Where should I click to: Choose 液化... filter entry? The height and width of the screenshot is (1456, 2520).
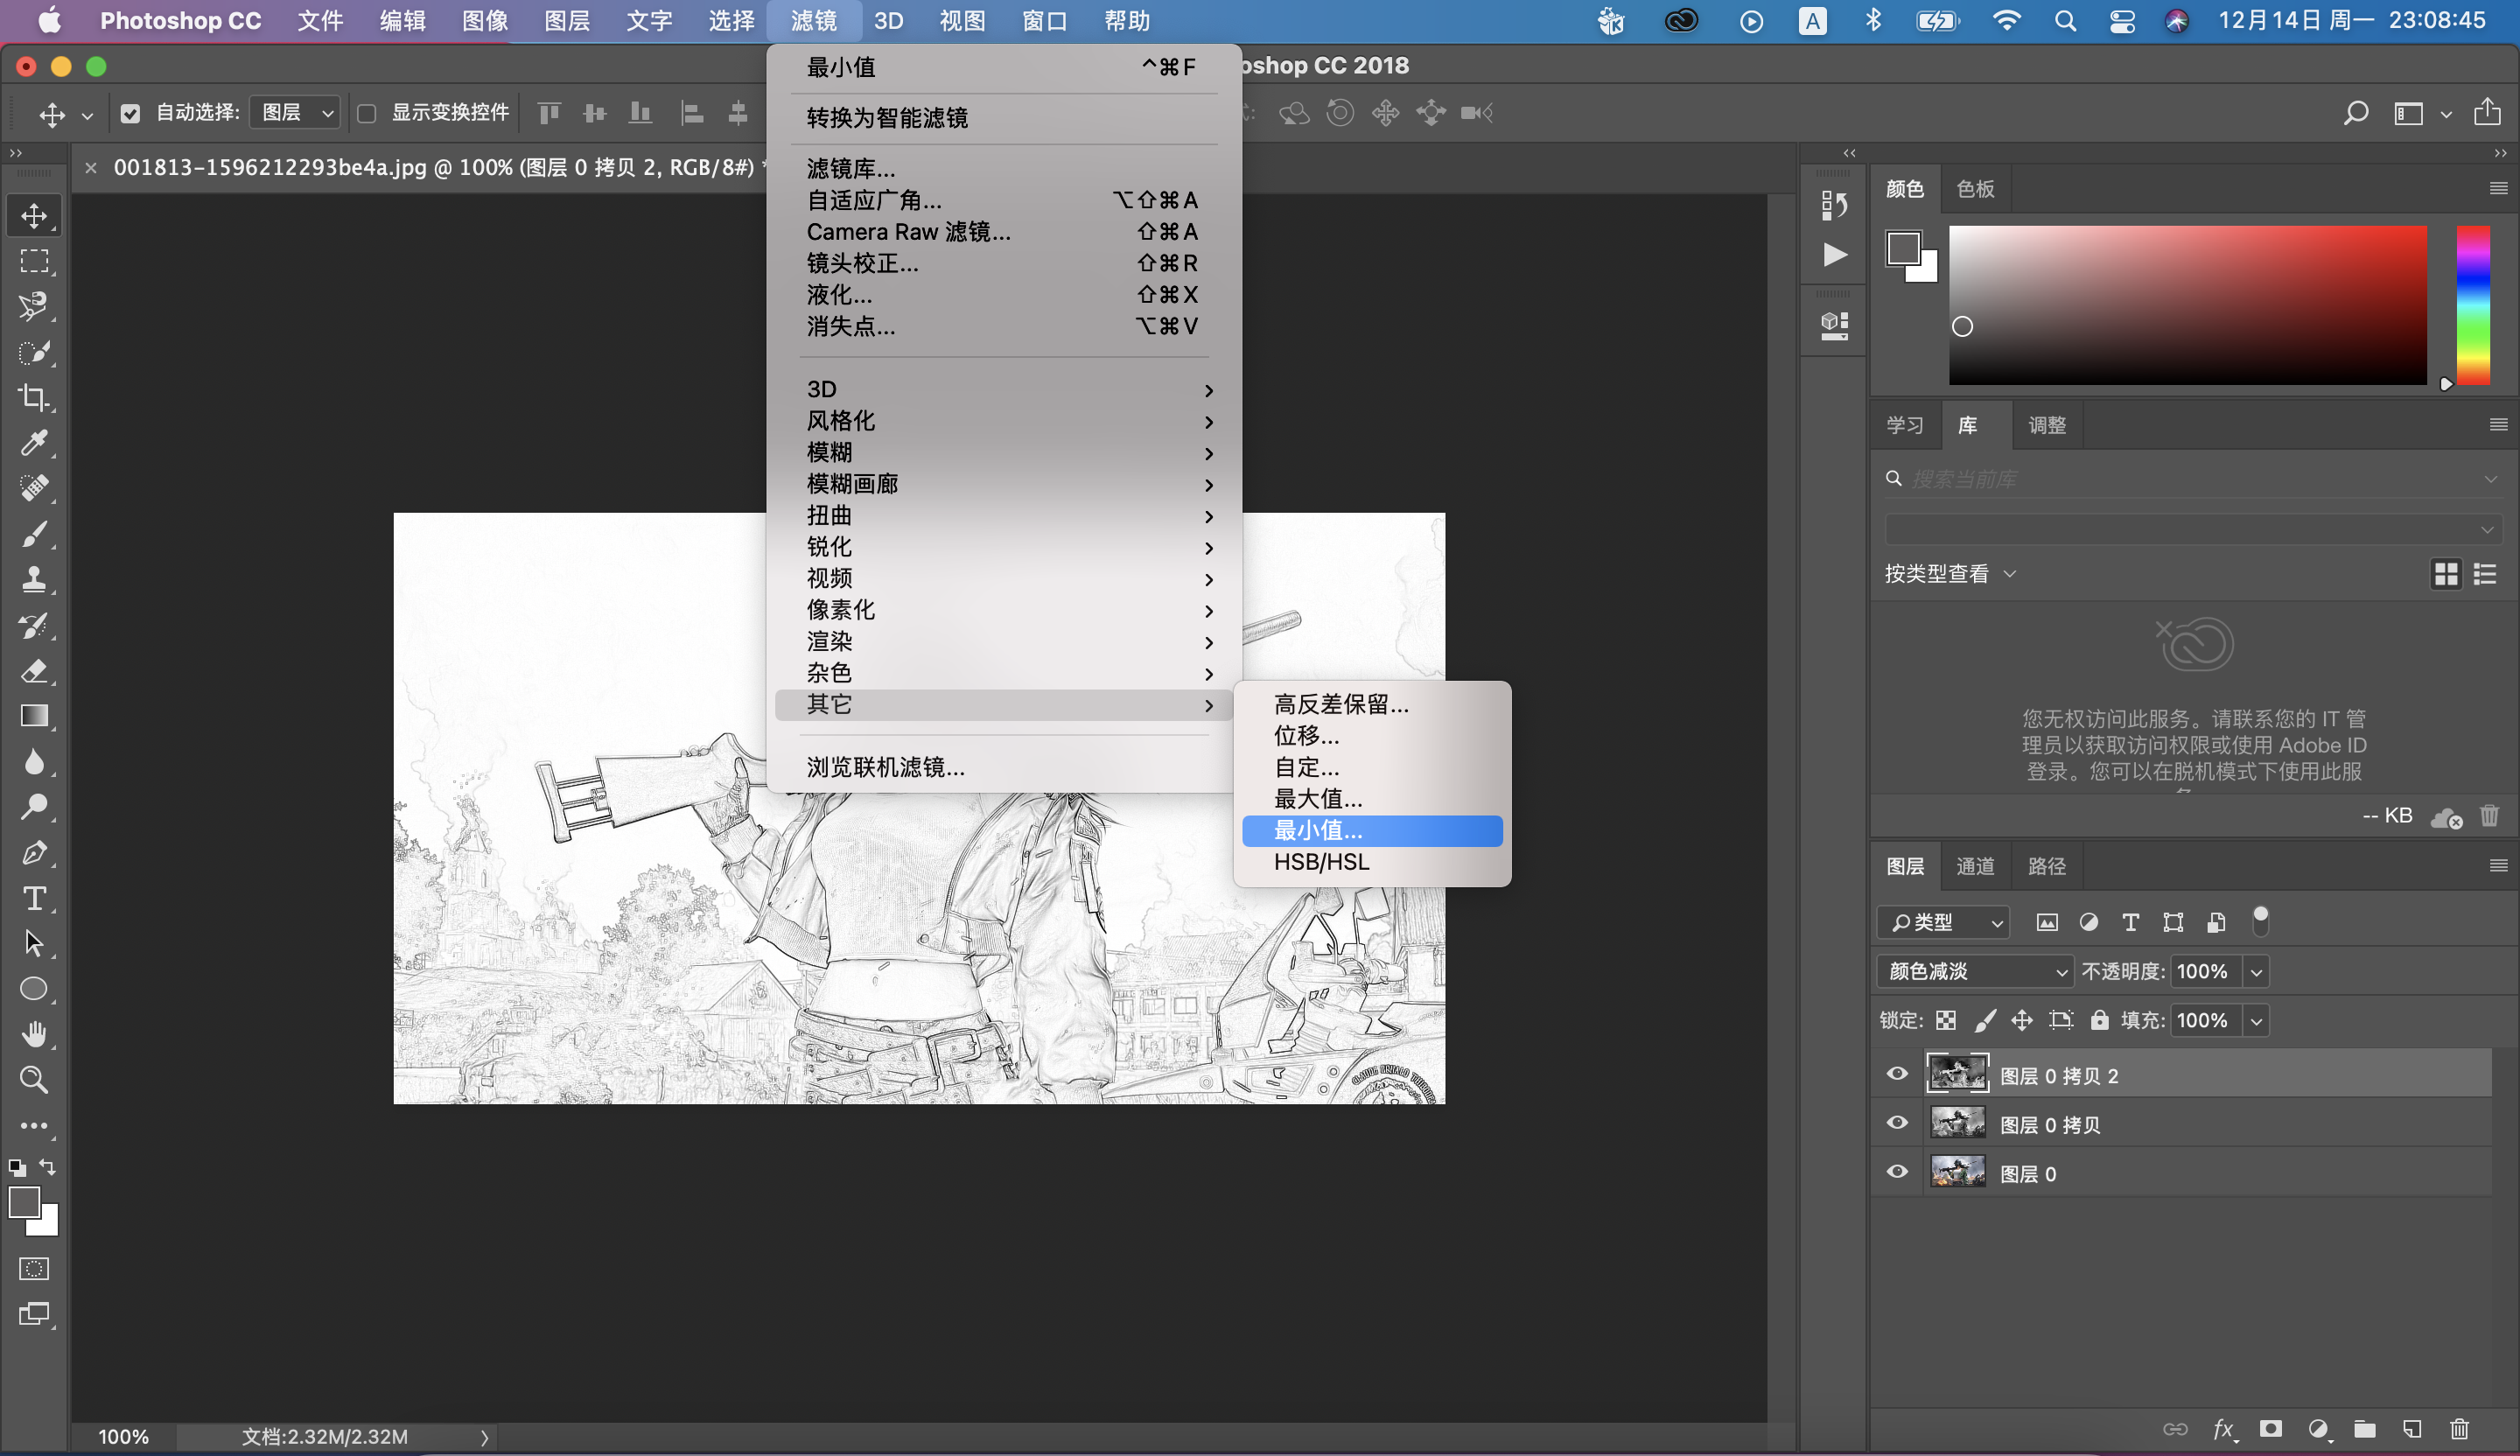pos(1004,295)
